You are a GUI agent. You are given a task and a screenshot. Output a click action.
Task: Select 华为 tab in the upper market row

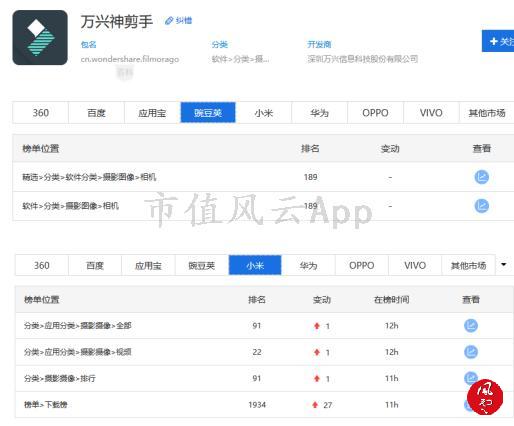click(320, 113)
